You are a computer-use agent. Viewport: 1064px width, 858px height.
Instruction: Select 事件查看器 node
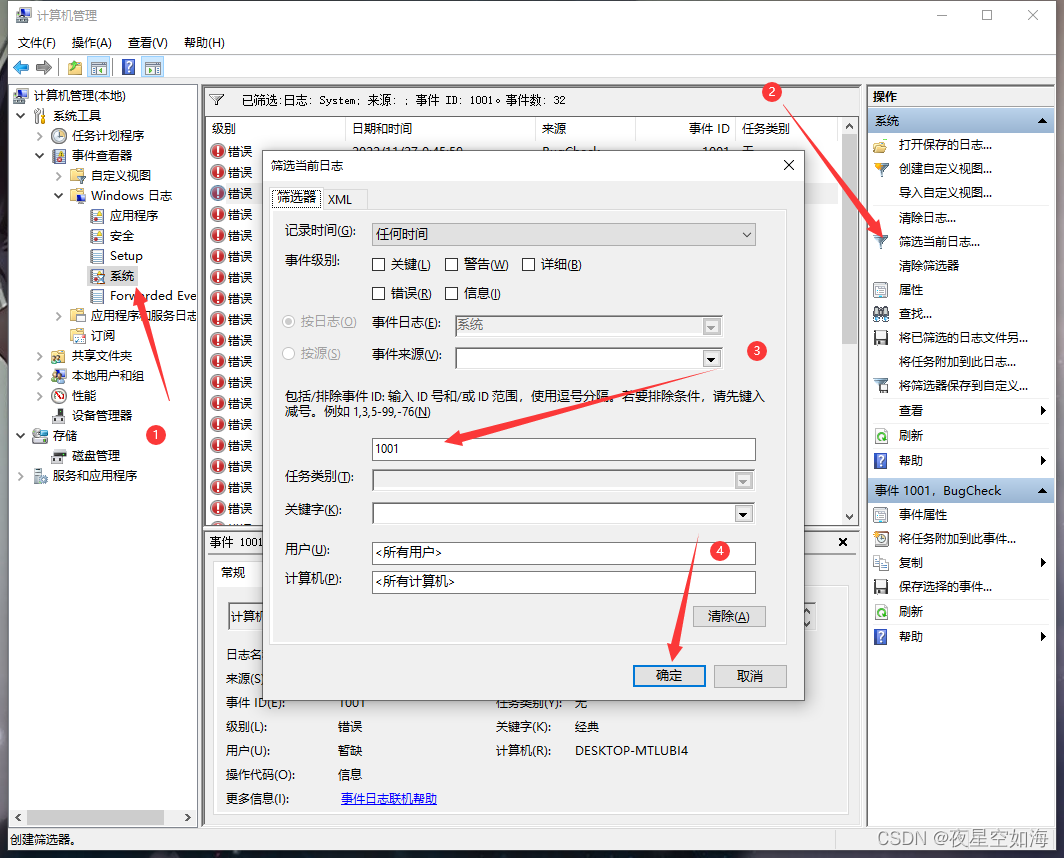[x=102, y=155]
